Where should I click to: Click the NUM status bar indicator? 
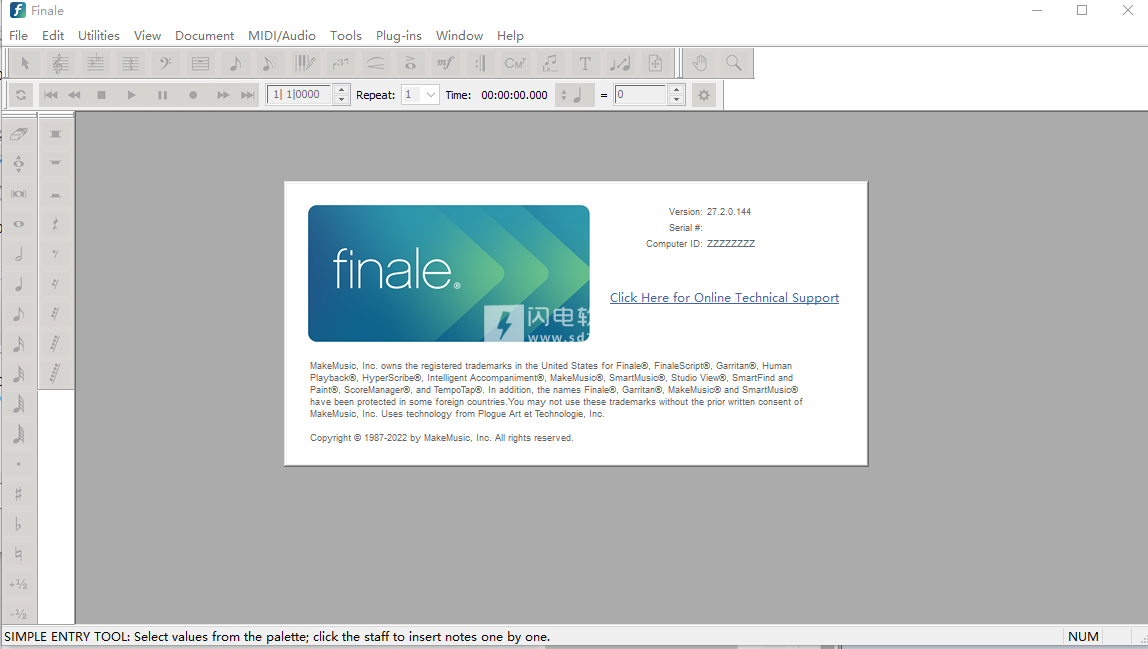pyautogui.click(x=1083, y=637)
